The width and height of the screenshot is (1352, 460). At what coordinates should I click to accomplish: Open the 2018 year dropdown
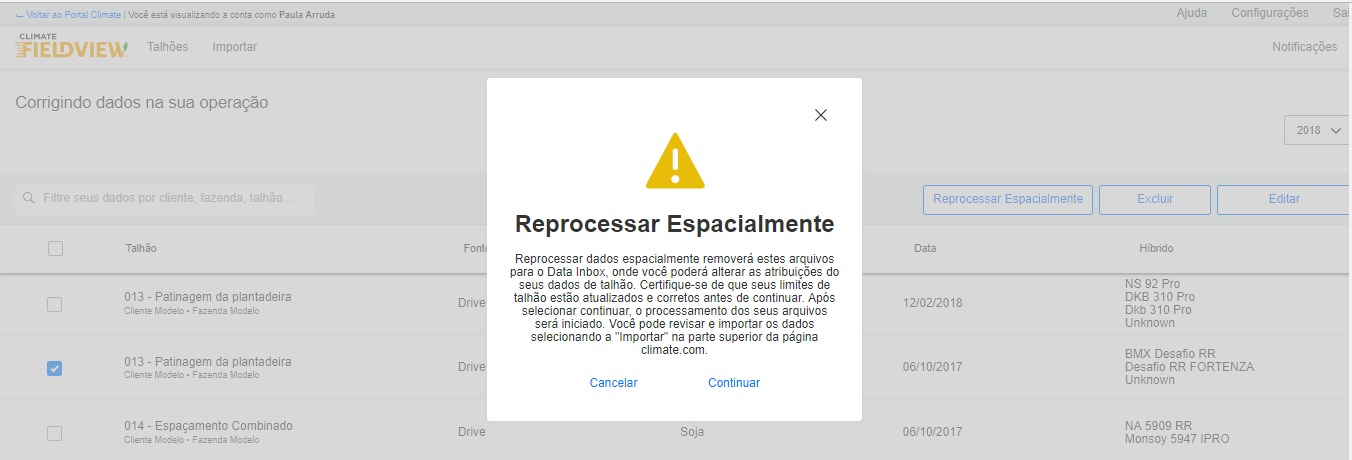click(1317, 130)
